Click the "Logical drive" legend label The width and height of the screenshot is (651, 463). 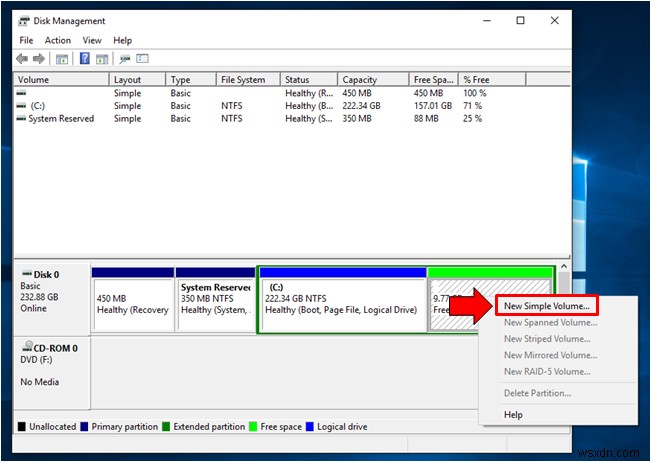point(342,426)
